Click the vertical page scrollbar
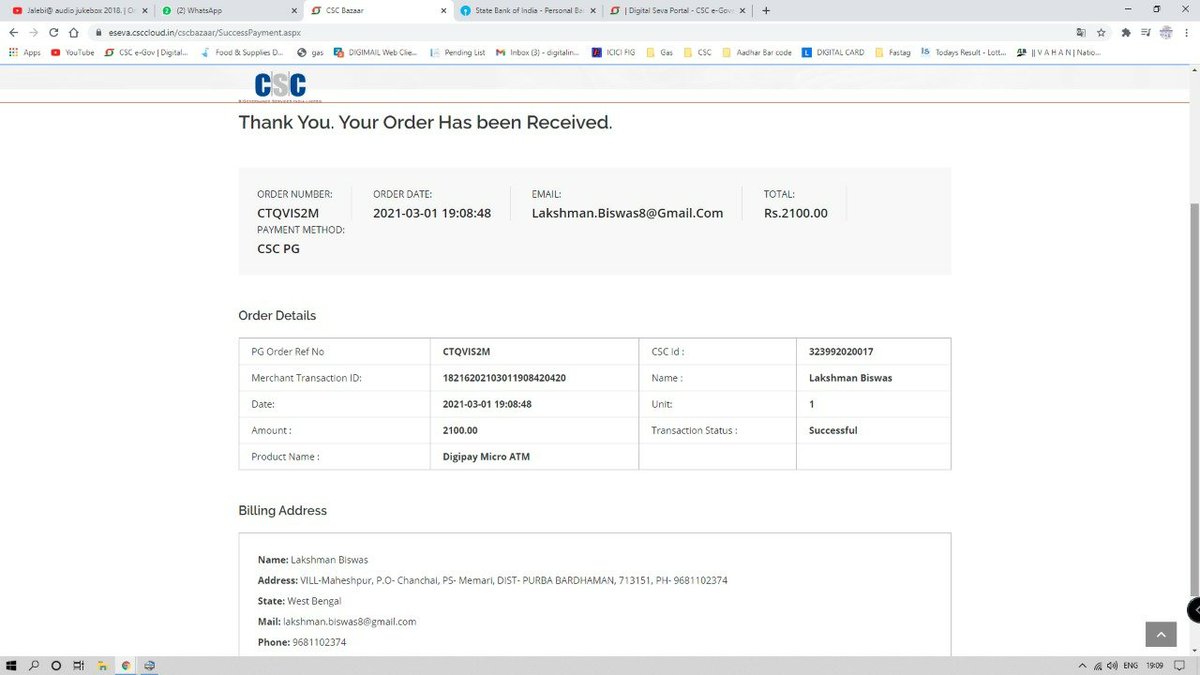This screenshot has width=1200, height=675. coord(1195,400)
